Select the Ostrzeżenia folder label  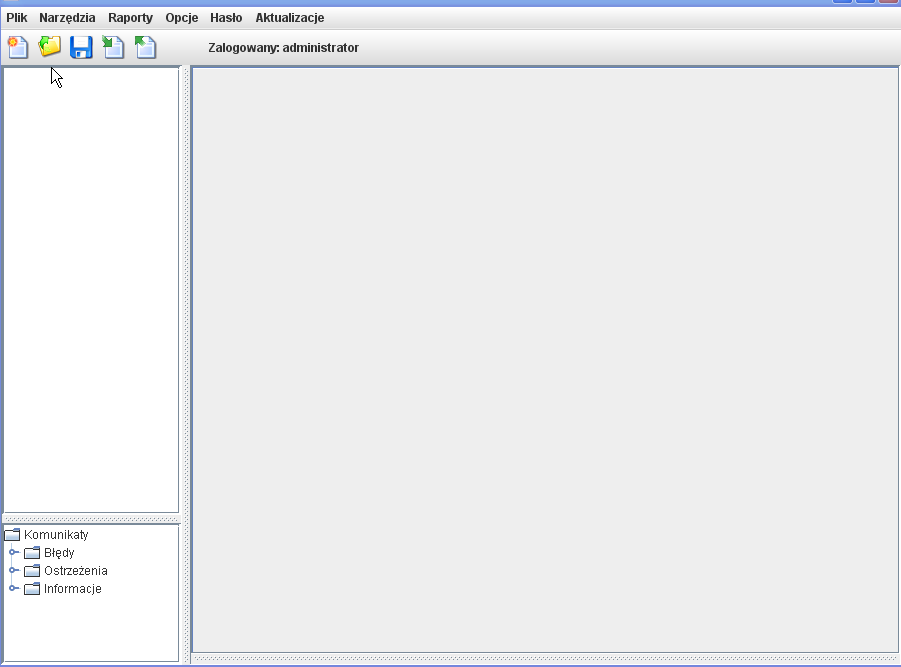click(76, 570)
